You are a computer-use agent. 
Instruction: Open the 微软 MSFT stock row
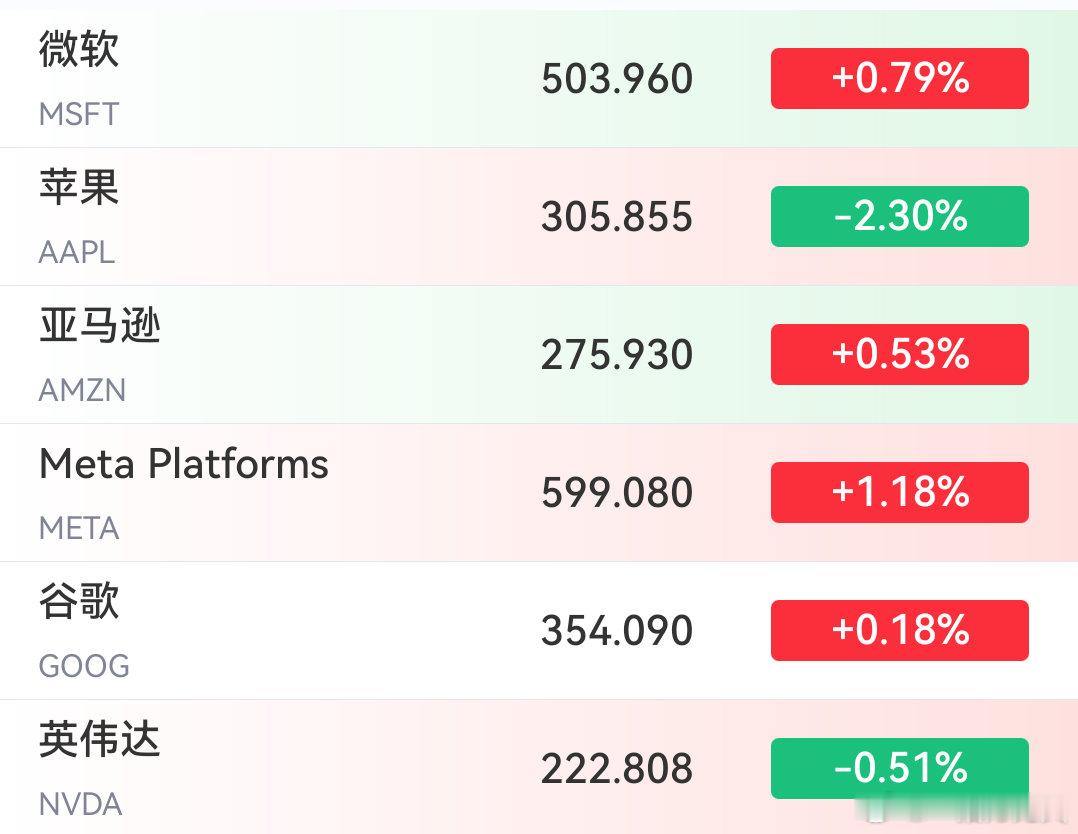click(539, 78)
